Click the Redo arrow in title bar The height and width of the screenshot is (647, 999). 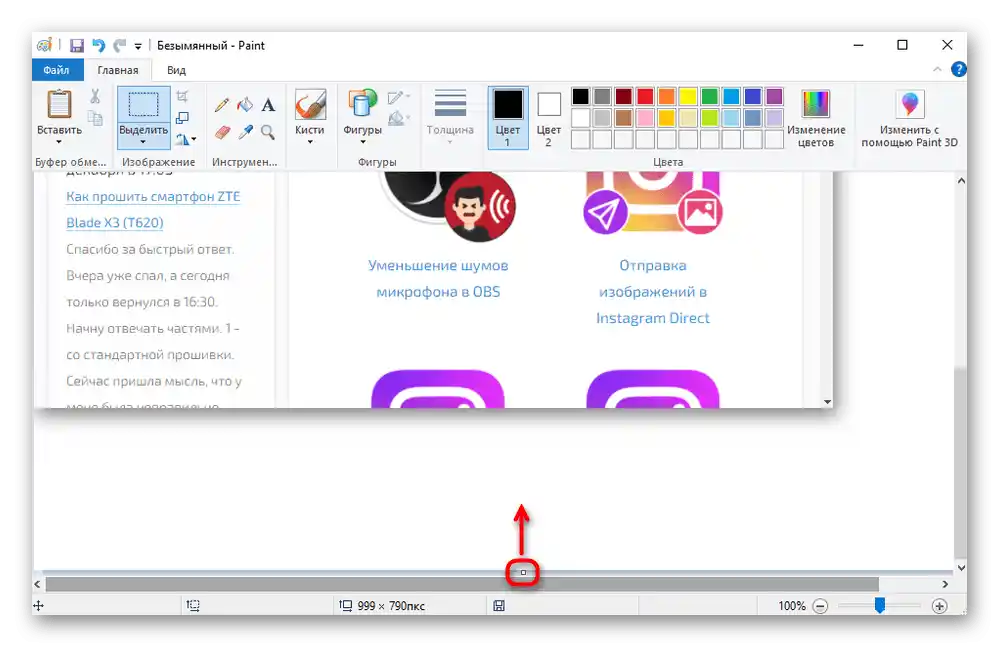(119, 46)
